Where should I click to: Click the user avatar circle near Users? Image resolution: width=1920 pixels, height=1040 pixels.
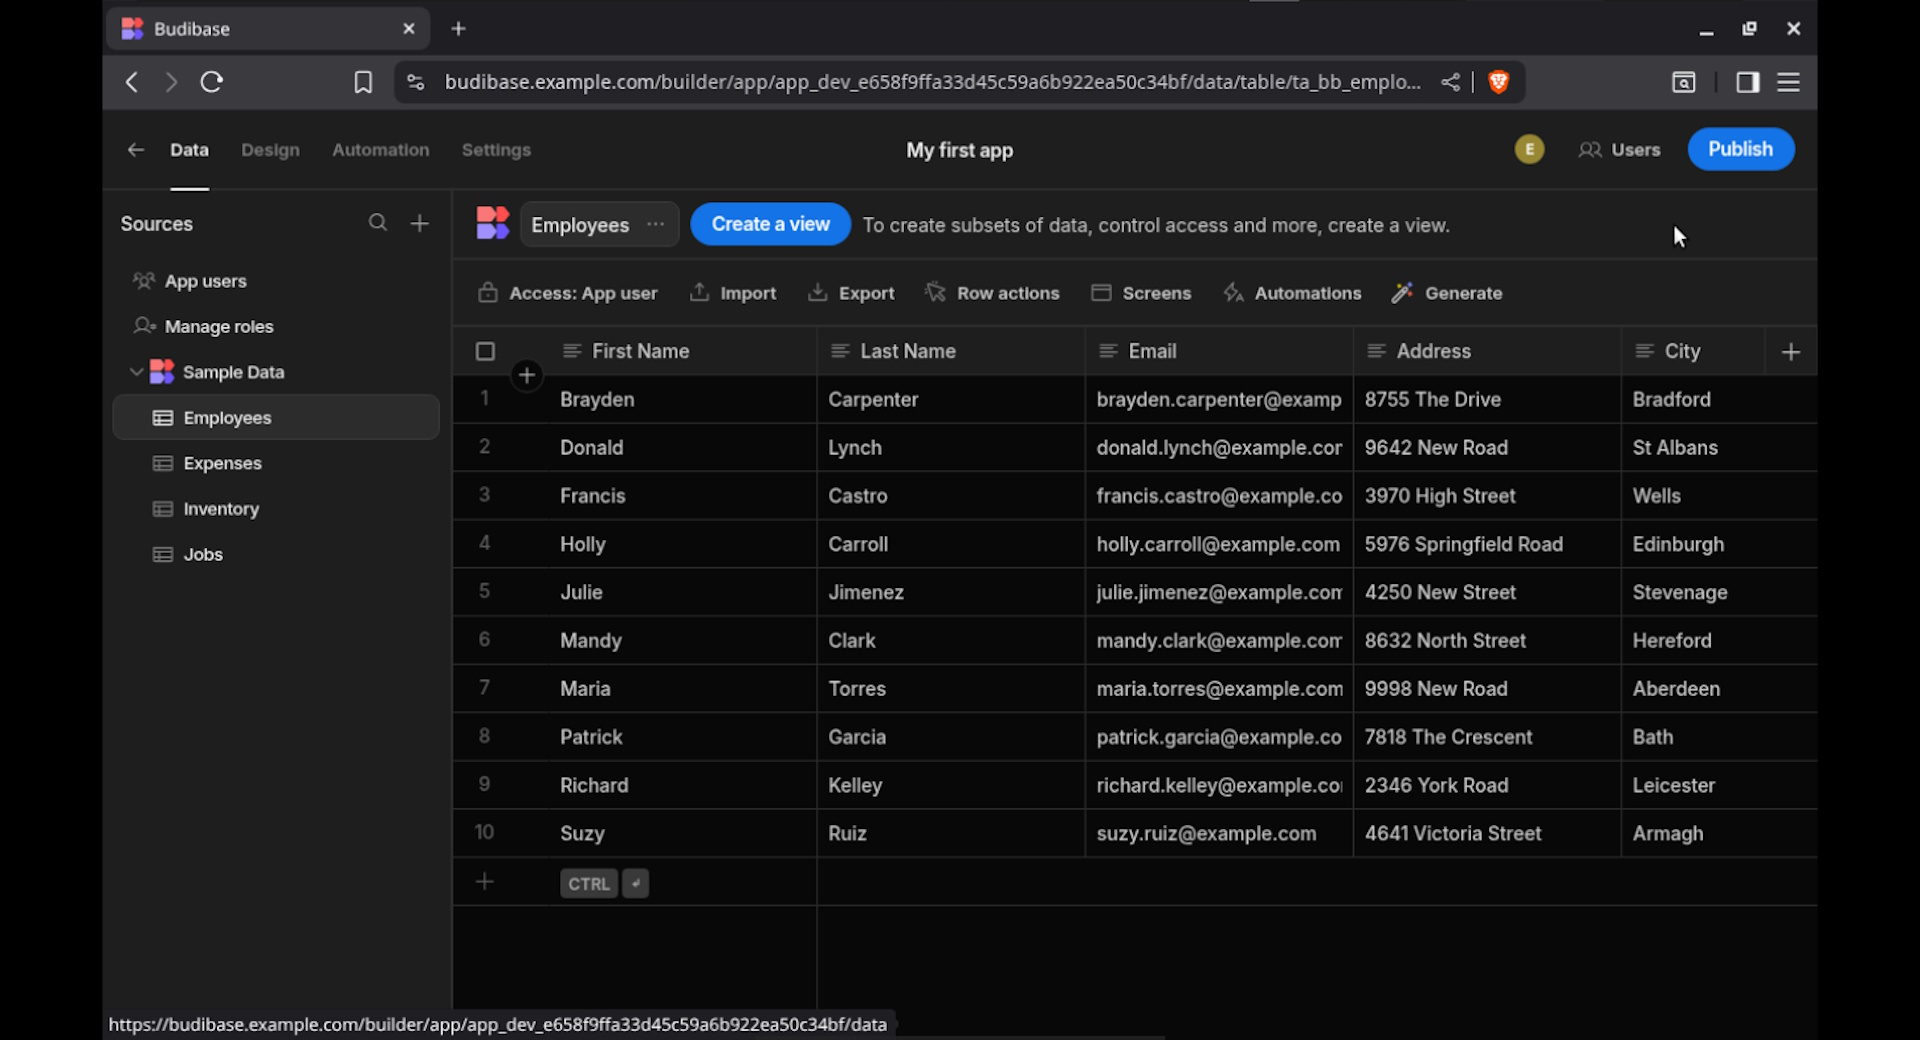[x=1529, y=148]
